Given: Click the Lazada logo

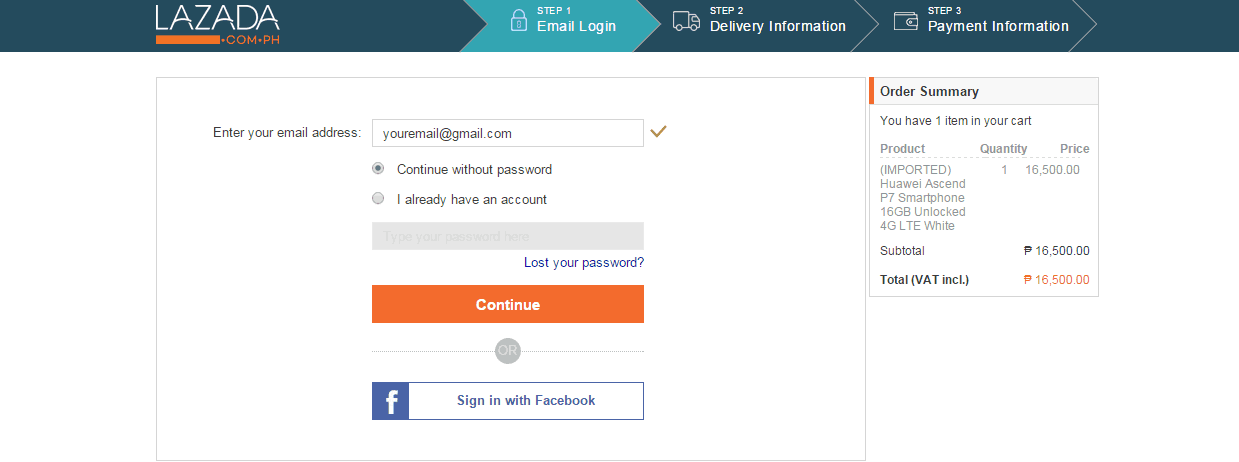Looking at the screenshot, I should point(217,24).
